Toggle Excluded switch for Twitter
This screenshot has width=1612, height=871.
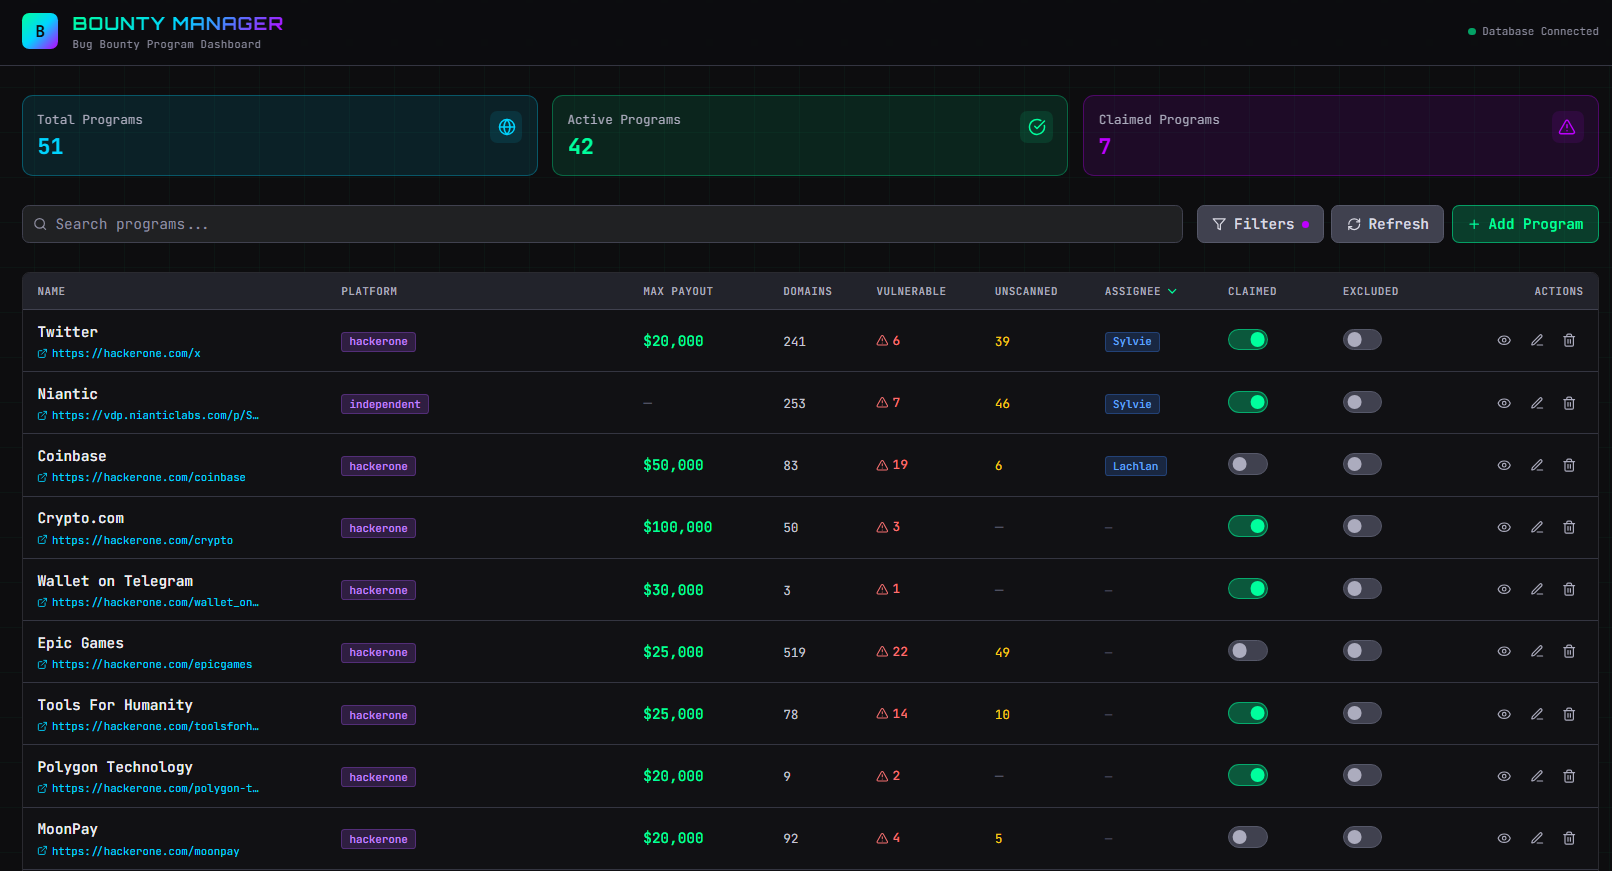[1362, 340]
